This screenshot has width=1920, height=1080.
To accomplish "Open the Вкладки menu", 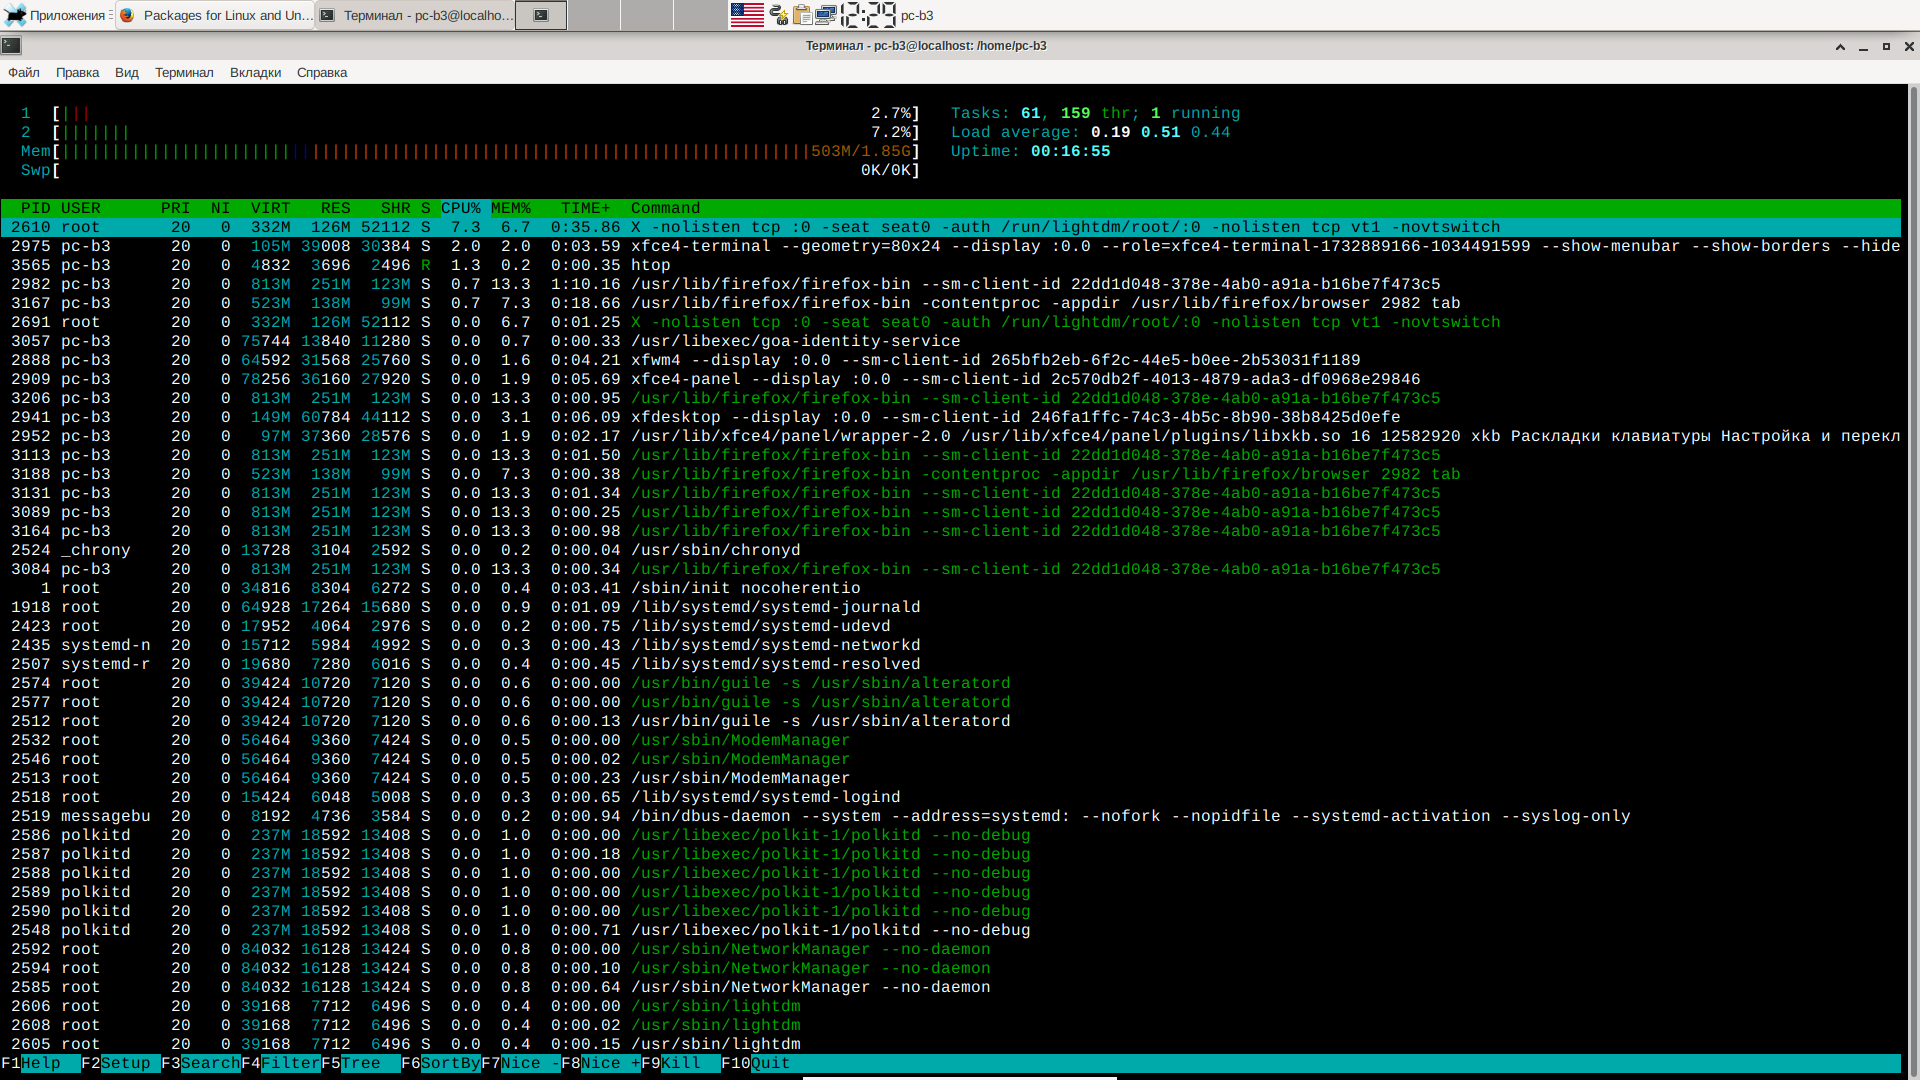I will [x=255, y=72].
